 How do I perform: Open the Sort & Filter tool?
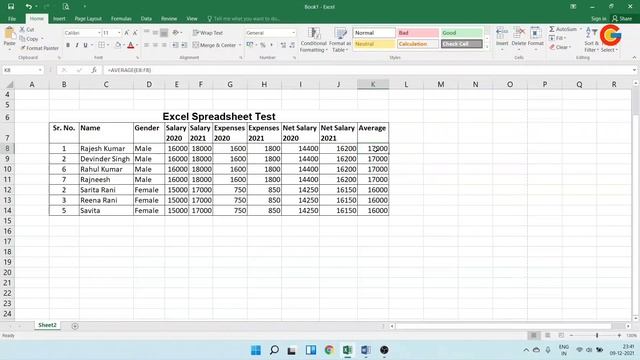tap(591, 40)
